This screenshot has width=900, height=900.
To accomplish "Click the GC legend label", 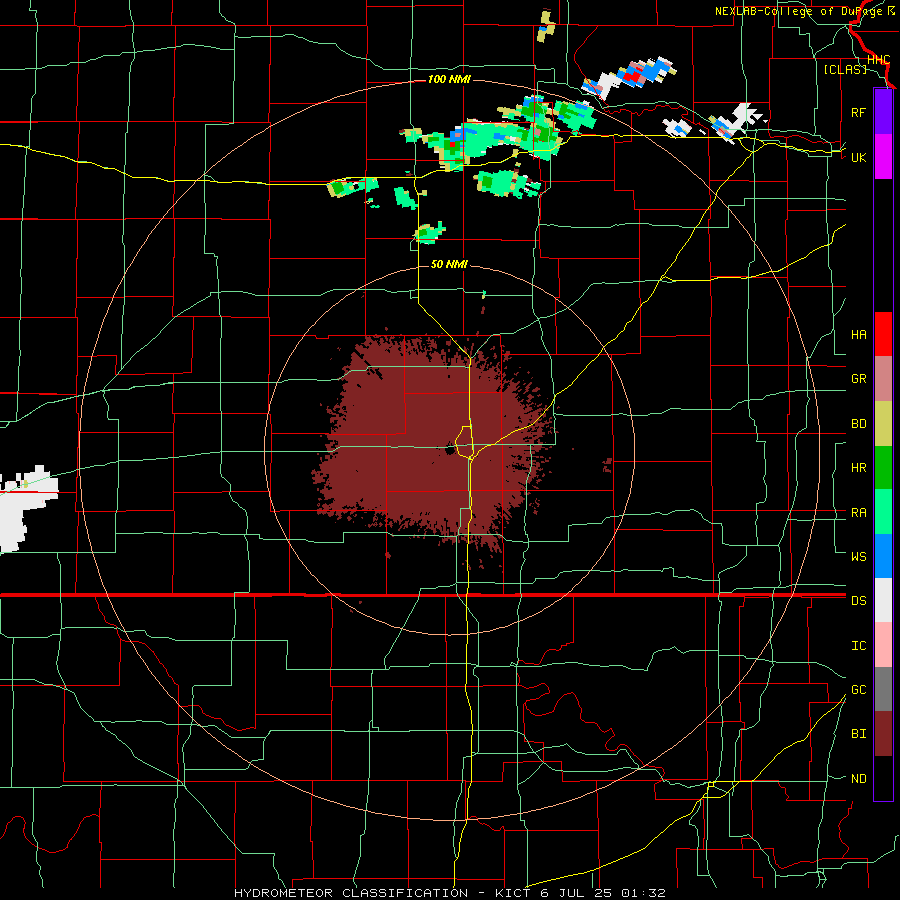I will [858, 690].
